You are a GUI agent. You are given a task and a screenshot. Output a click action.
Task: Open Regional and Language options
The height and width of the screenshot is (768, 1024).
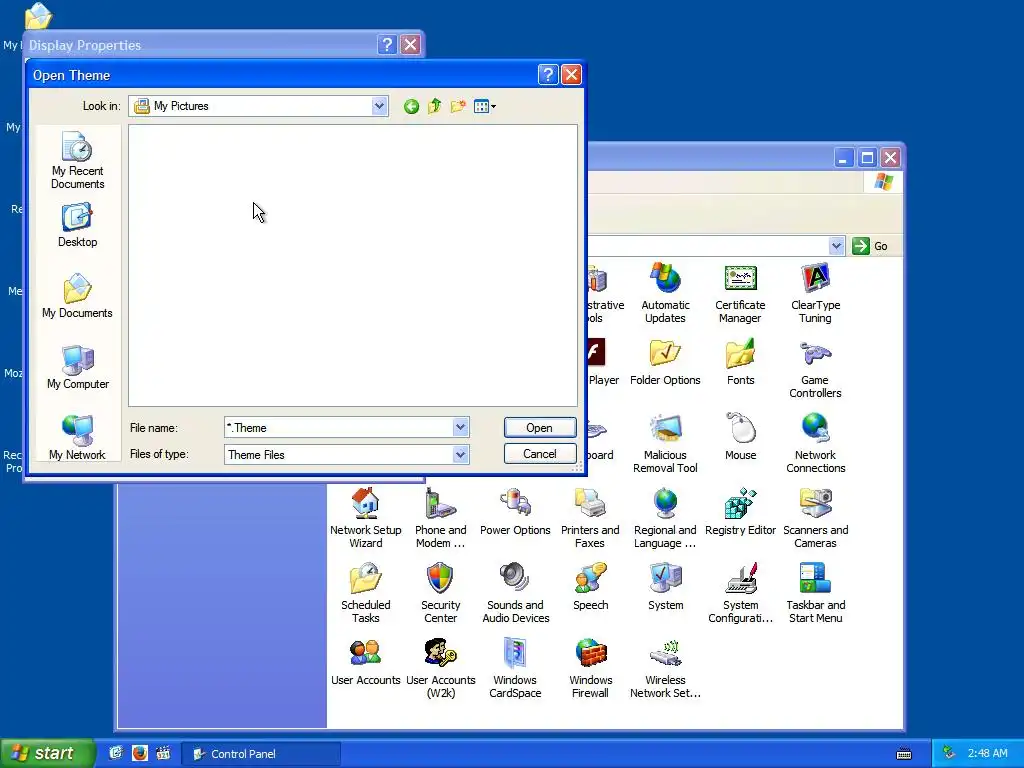665,519
